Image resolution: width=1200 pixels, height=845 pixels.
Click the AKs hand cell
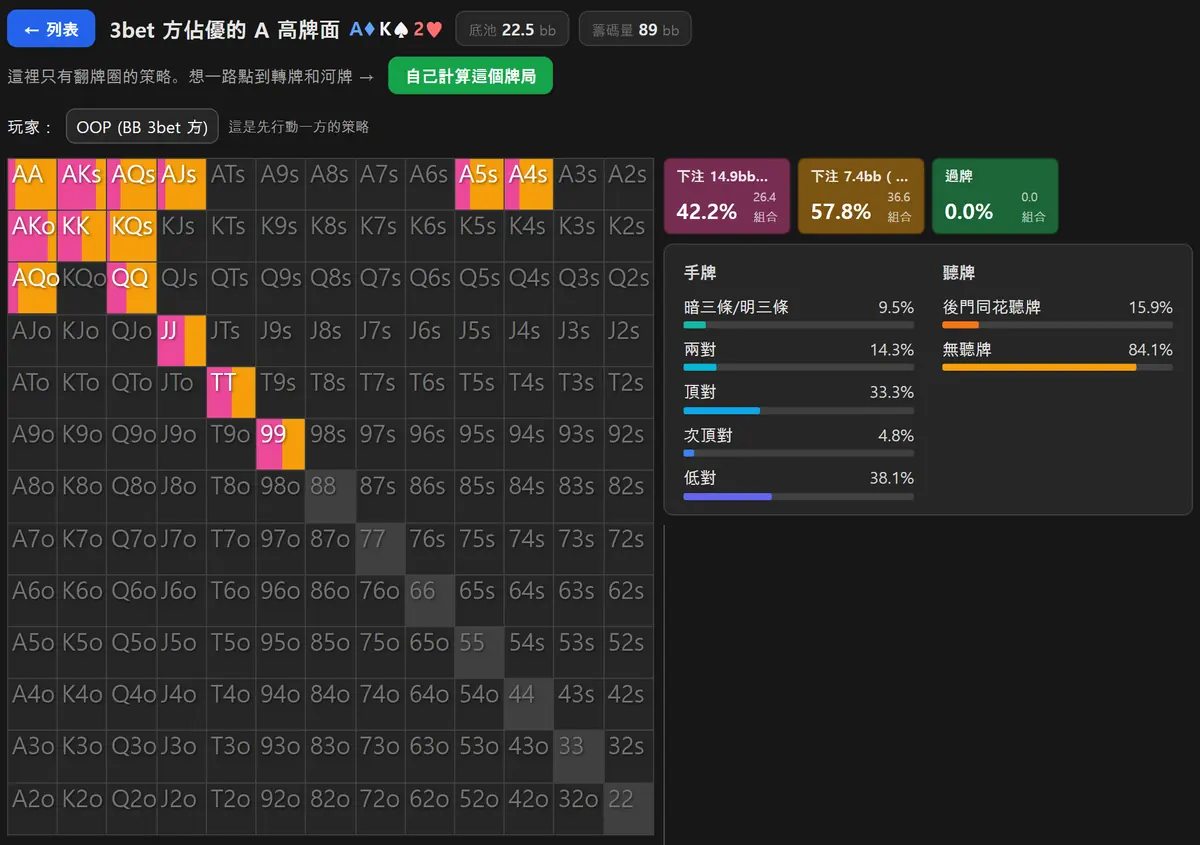(82, 184)
